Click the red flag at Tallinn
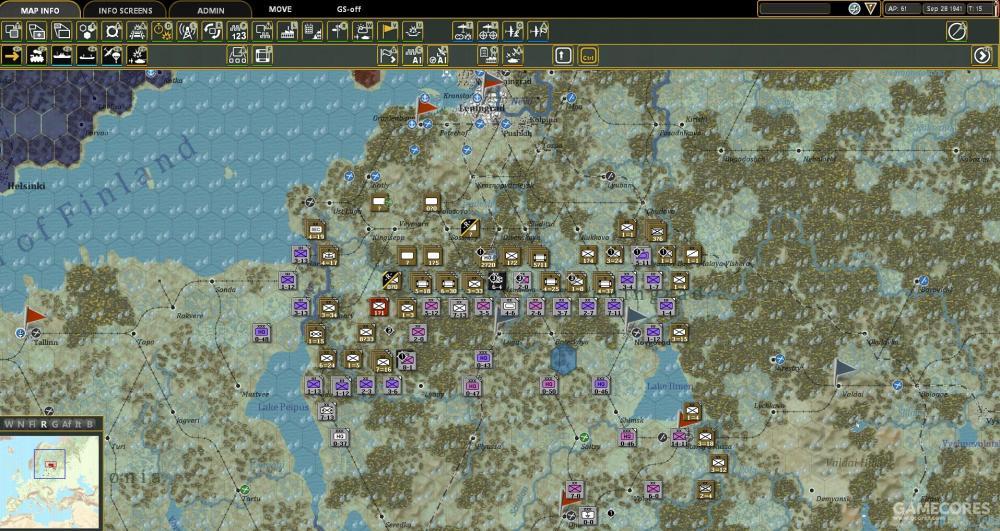This screenshot has height=531, width=1000. (x=34, y=317)
